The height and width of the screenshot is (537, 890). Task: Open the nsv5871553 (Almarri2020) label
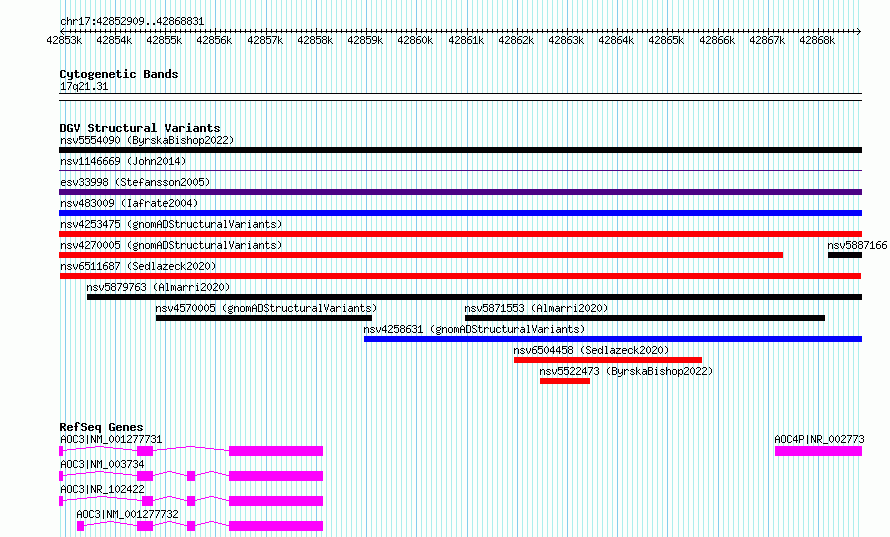536,308
